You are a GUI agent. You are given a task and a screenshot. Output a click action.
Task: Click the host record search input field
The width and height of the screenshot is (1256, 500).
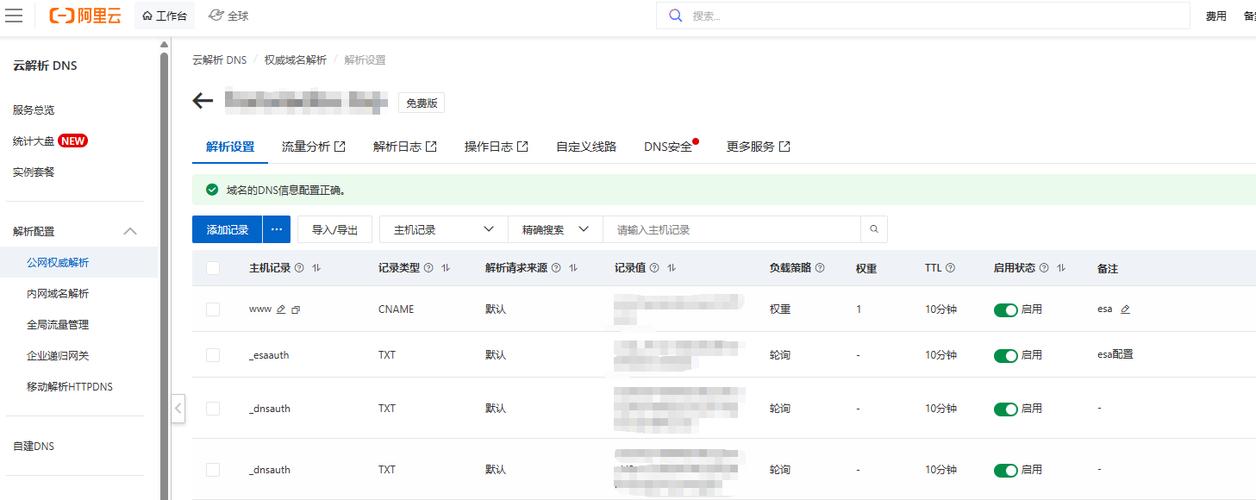[x=731, y=229]
